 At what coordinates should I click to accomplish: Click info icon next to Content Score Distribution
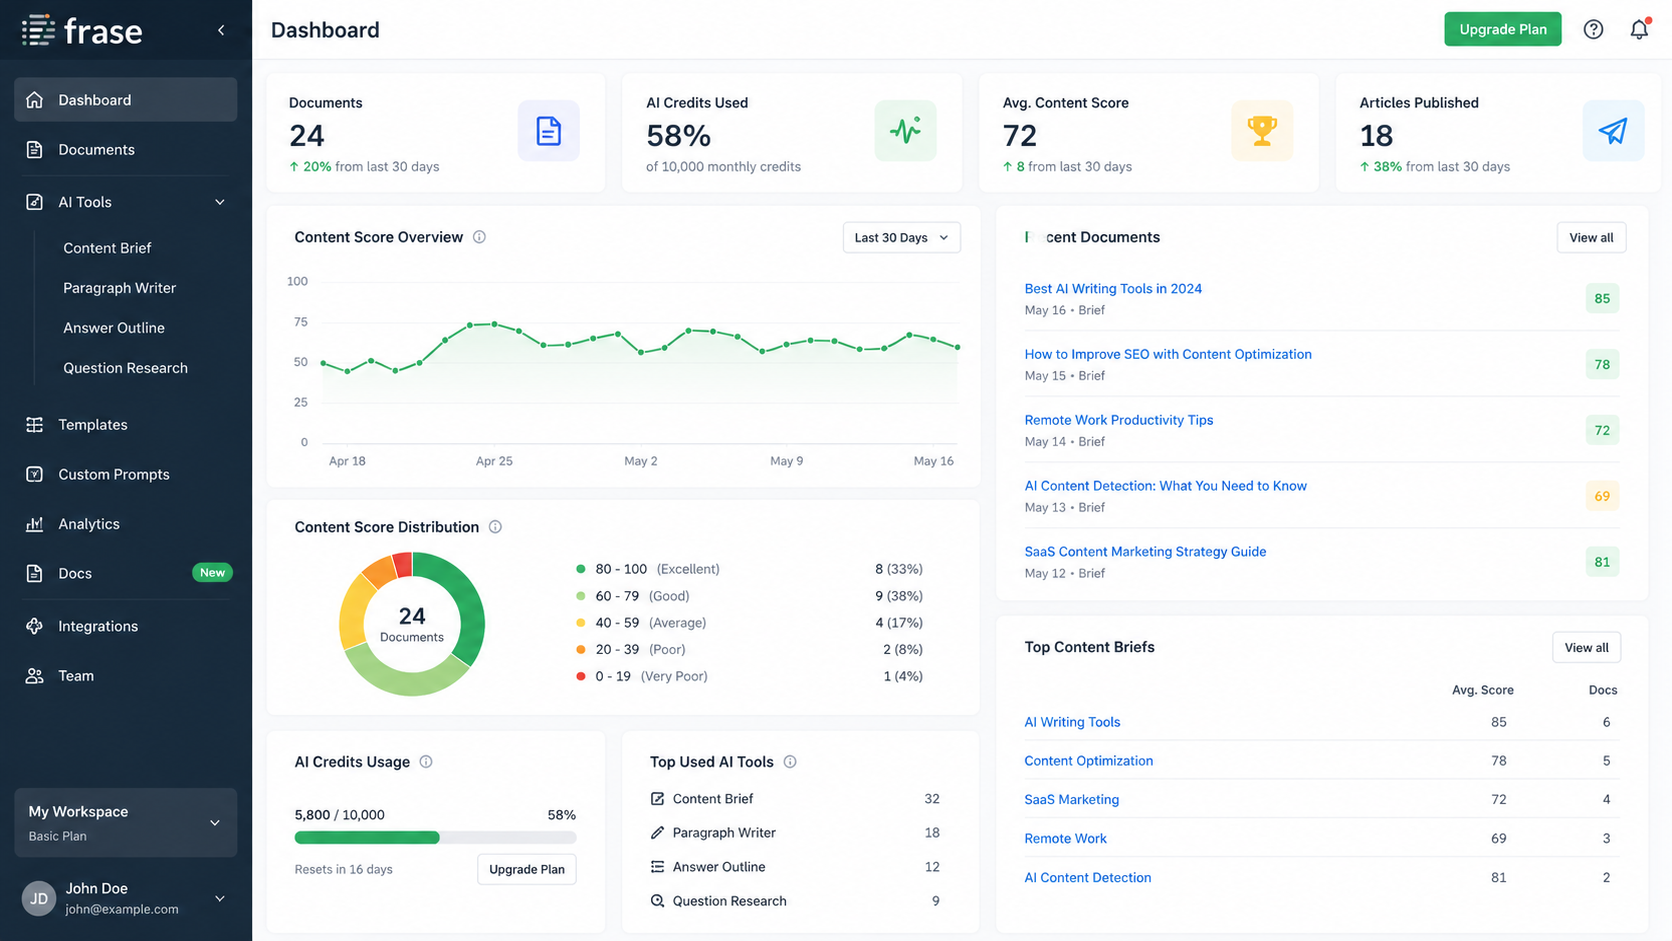click(495, 527)
